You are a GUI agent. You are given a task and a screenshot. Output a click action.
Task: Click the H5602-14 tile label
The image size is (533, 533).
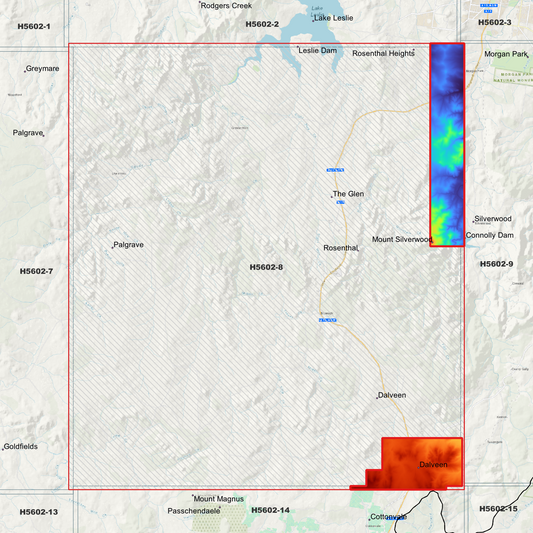click(x=270, y=510)
